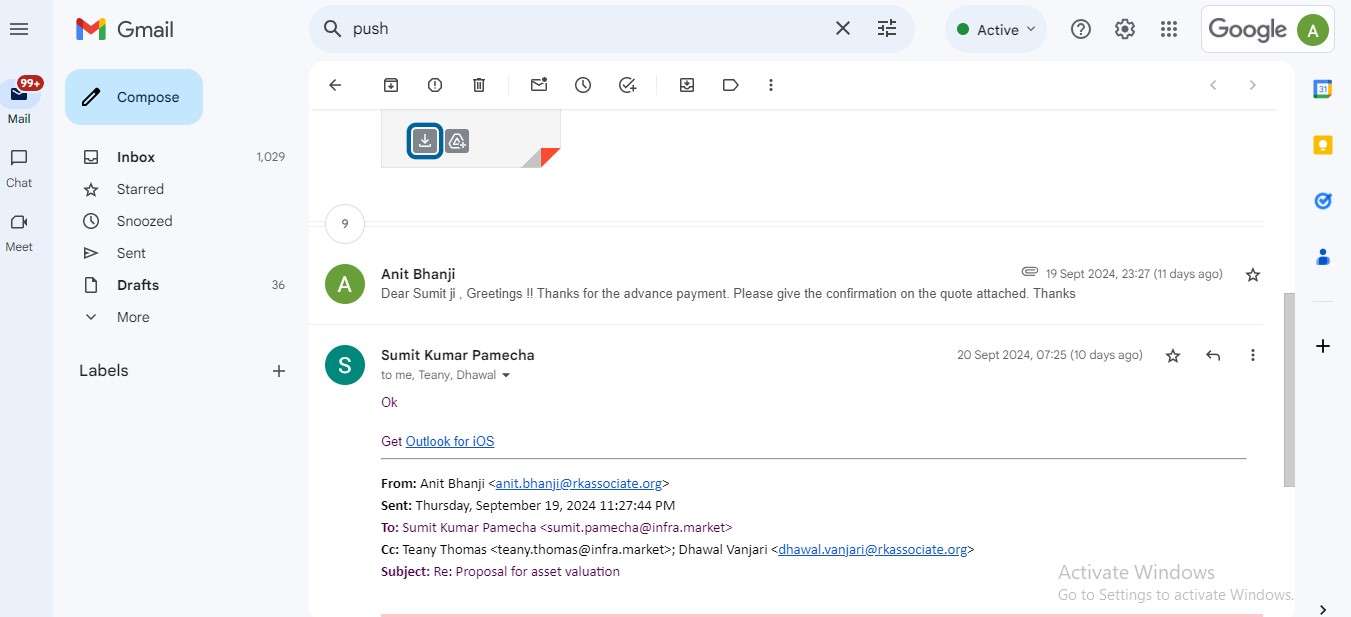Mark the conversation as unread
The image size is (1351, 617).
[x=539, y=85]
